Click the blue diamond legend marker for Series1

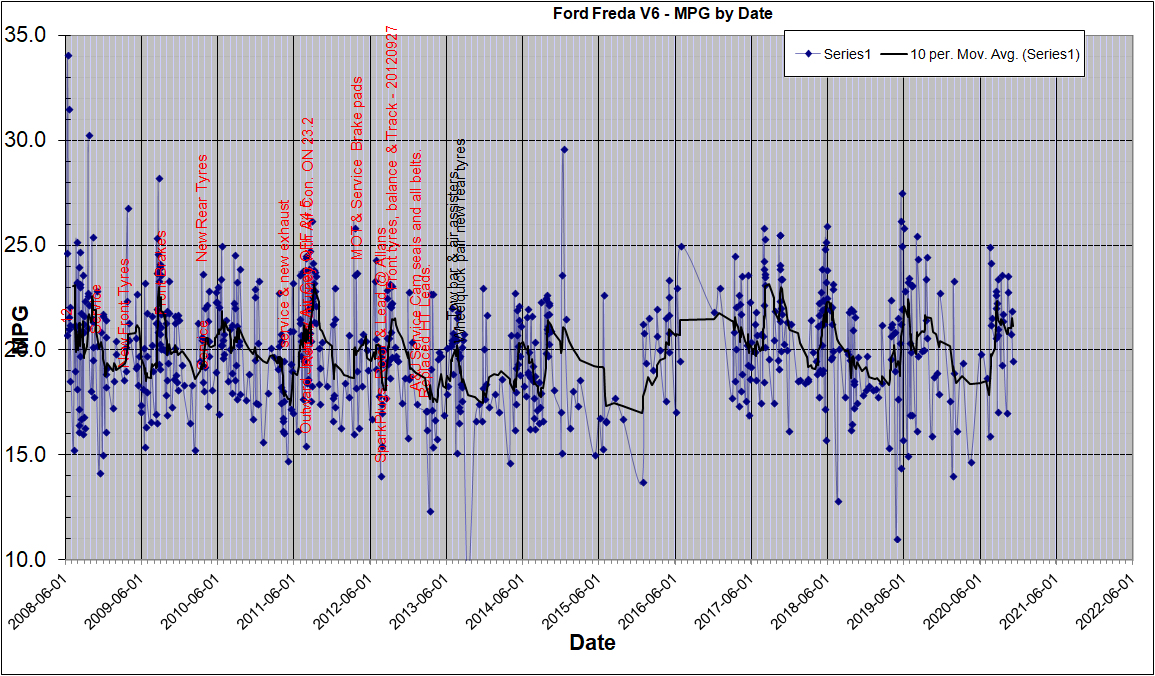click(x=808, y=53)
